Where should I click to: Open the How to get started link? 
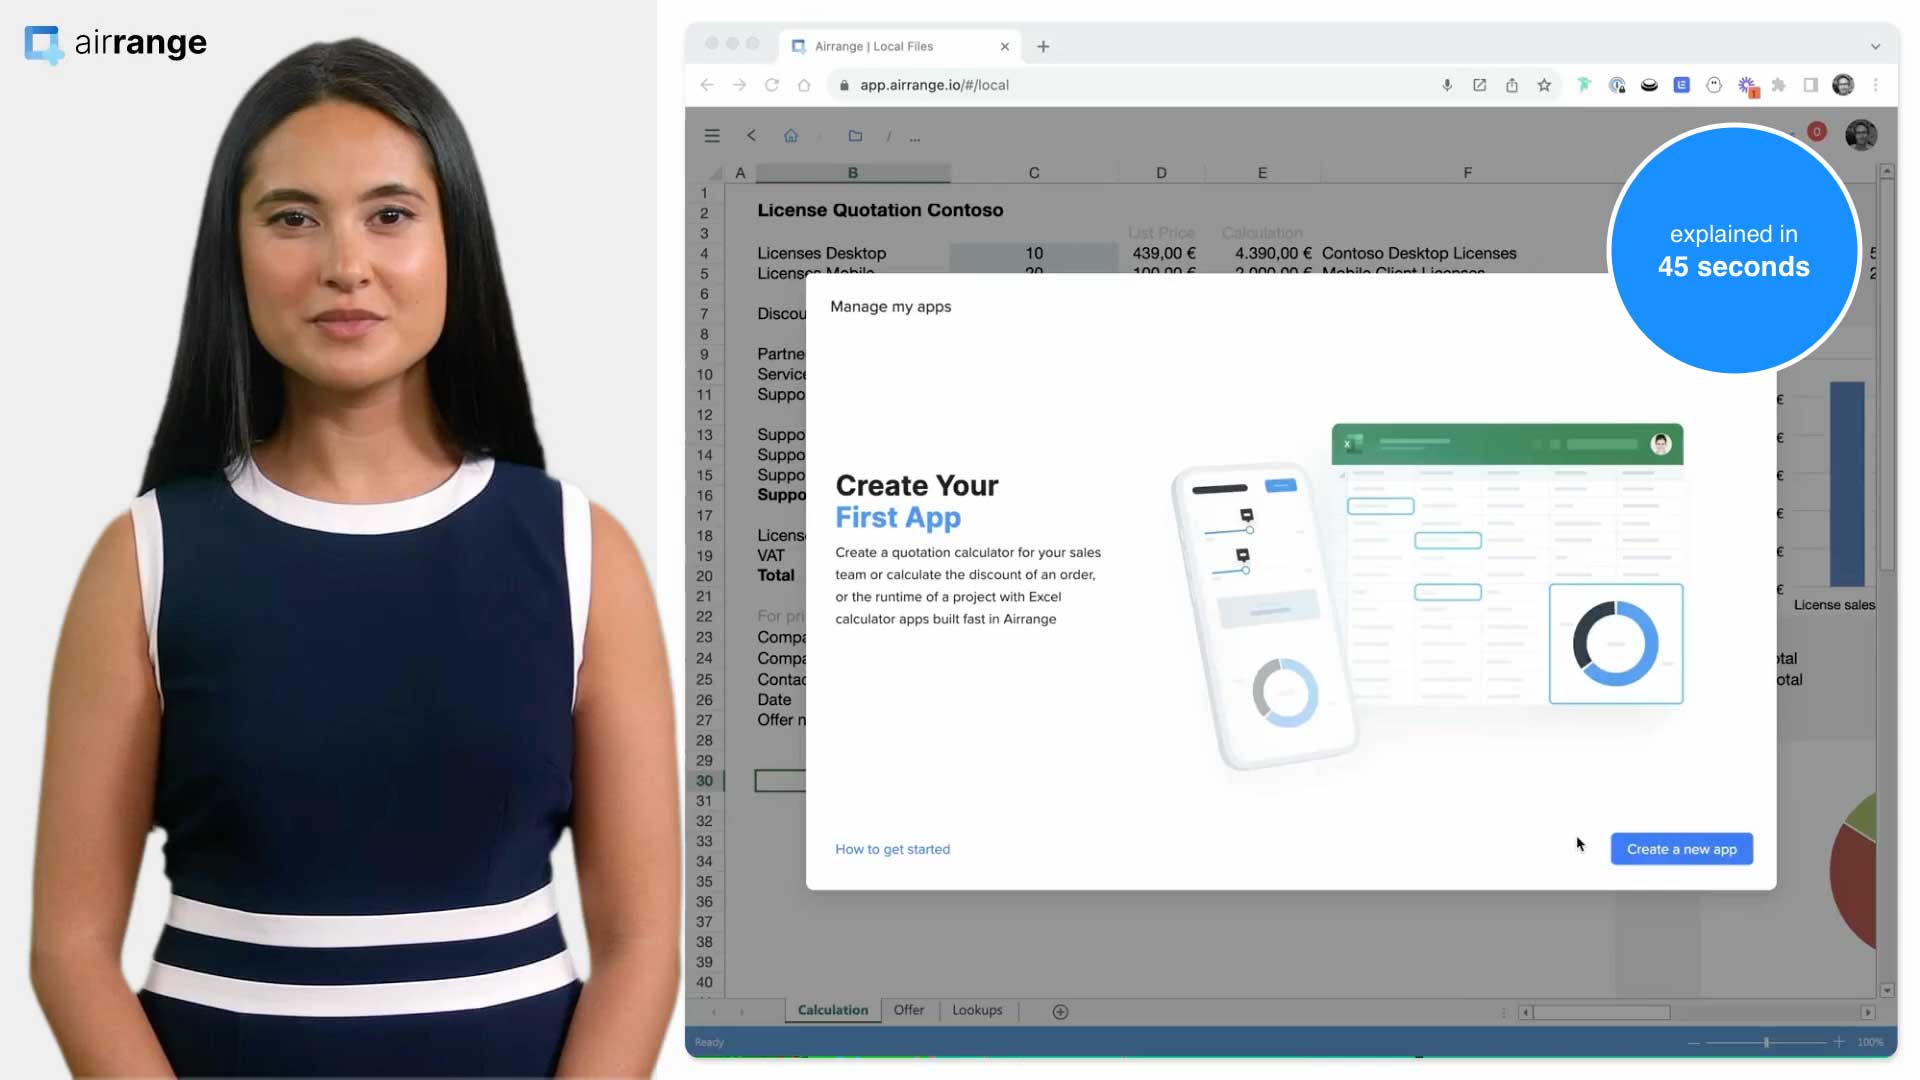click(x=892, y=849)
